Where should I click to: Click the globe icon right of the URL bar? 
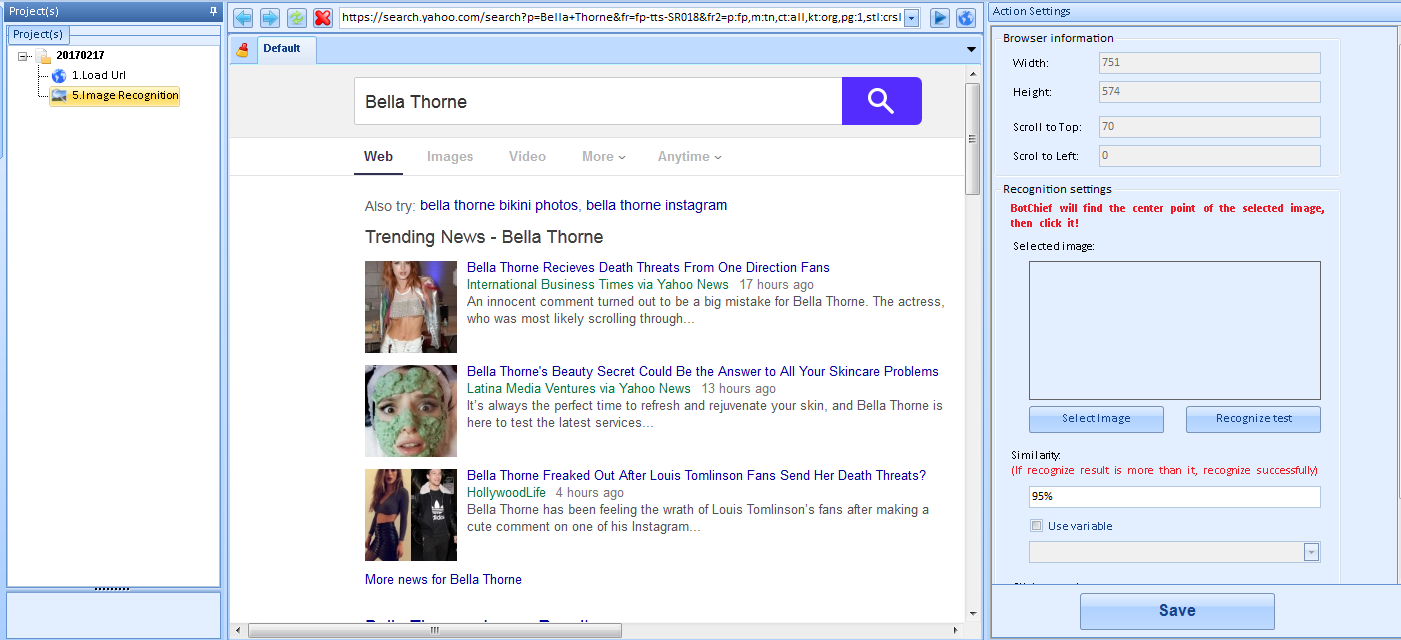click(x=966, y=18)
